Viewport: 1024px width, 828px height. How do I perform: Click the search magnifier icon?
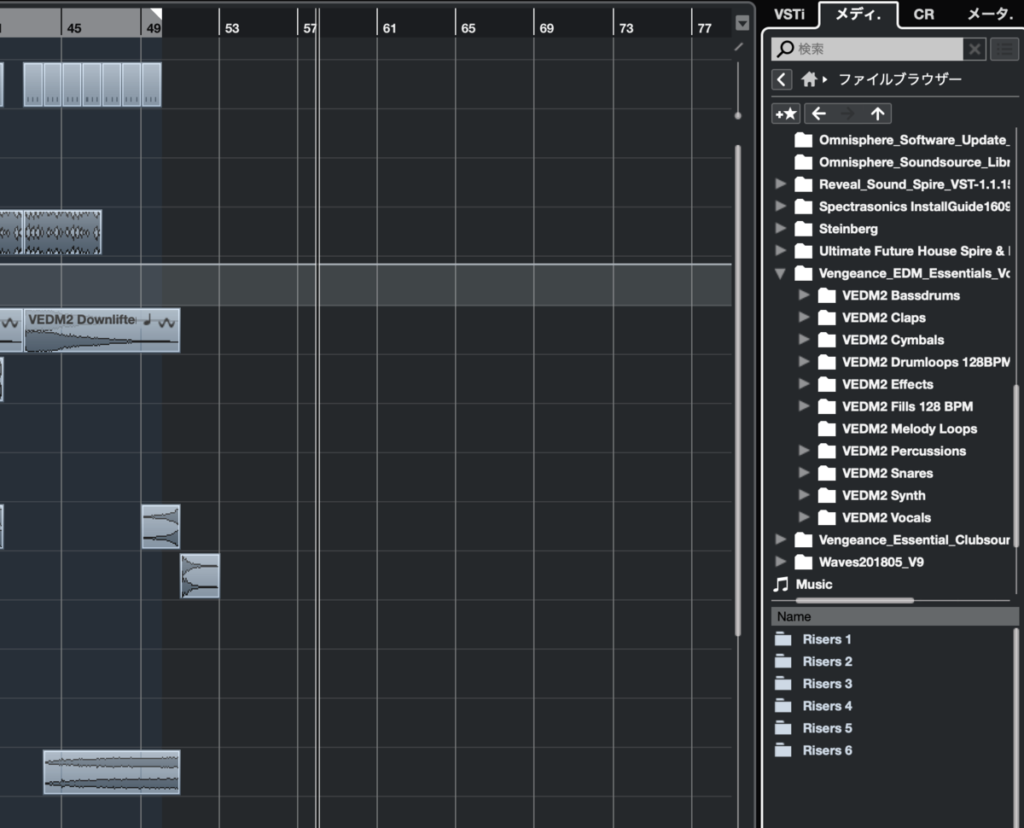pyautogui.click(x=786, y=49)
